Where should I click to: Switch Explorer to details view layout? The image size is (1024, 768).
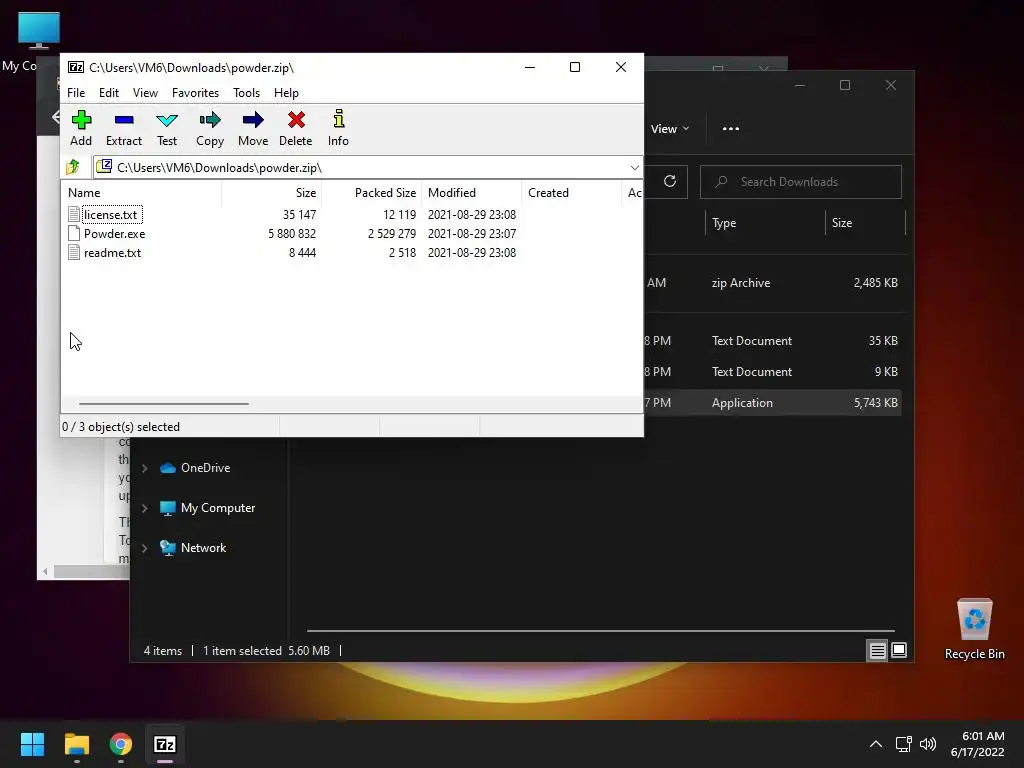pos(877,650)
